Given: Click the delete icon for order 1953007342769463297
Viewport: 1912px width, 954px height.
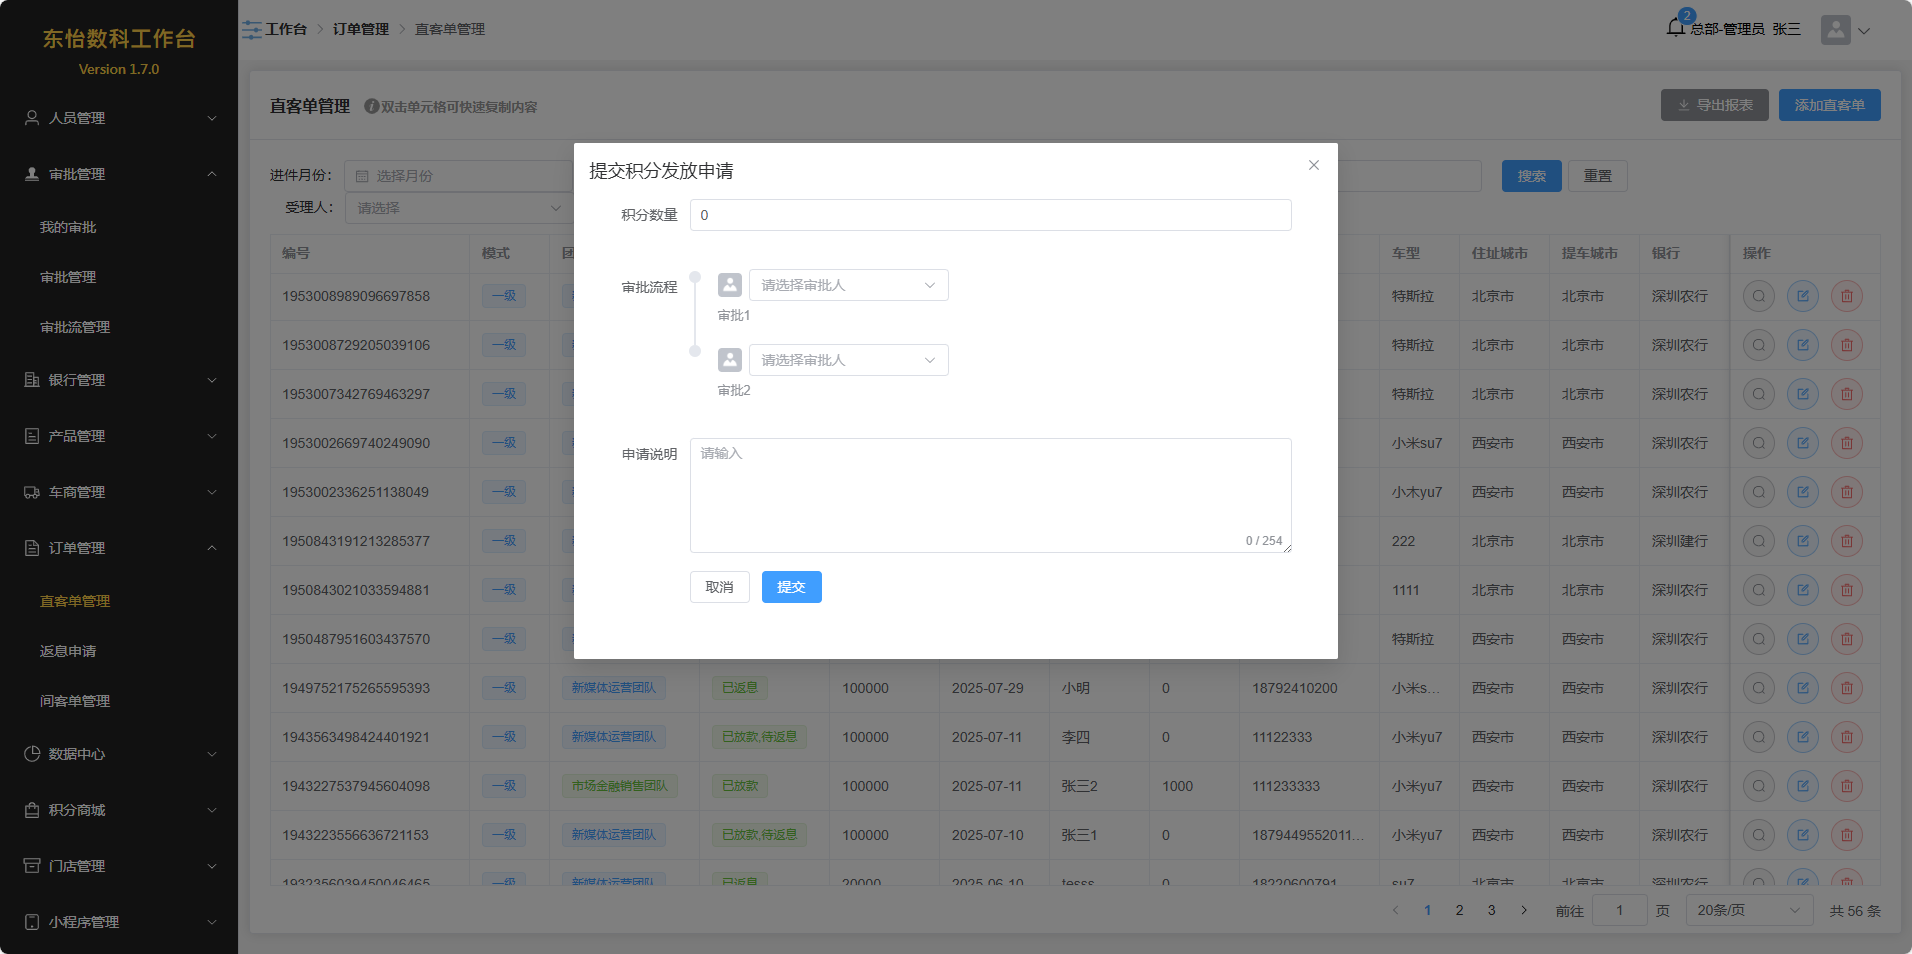Looking at the screenshot, I should pos(1846,394).
